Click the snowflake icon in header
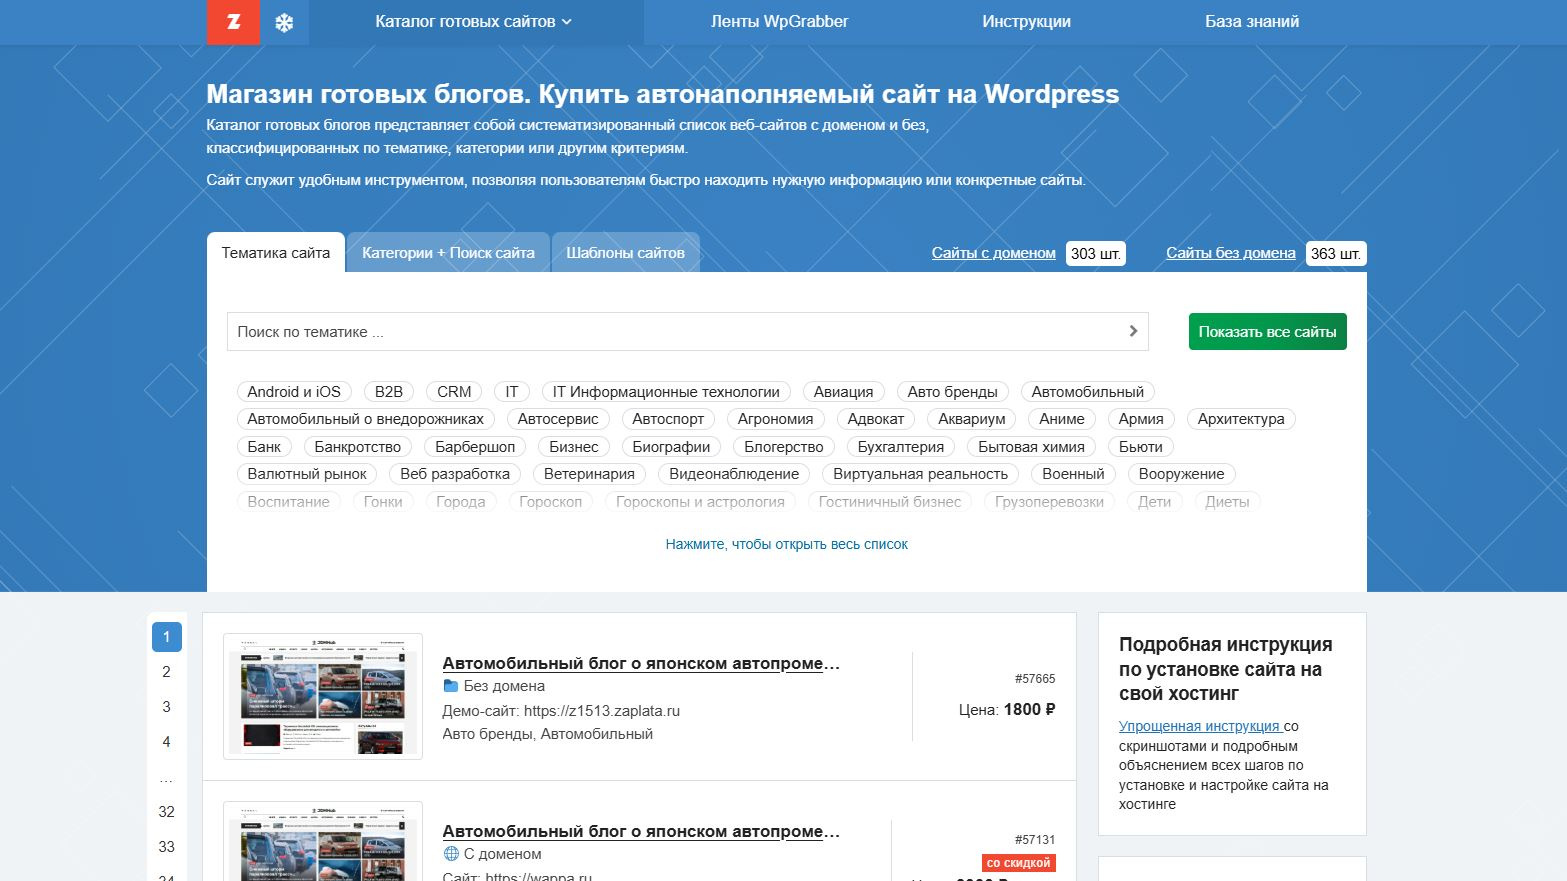Image resolution: width=1567 pixels, height=881 pixels. [x=284, y=22]
